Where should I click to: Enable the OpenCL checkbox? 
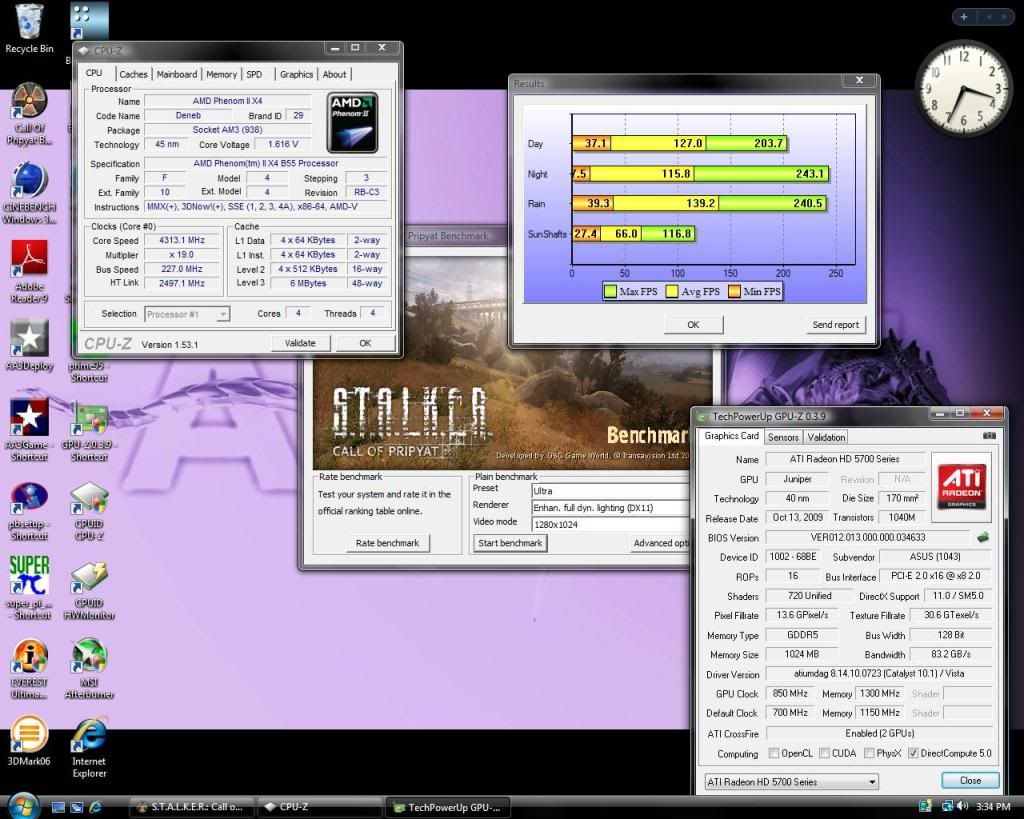point(774,753)
